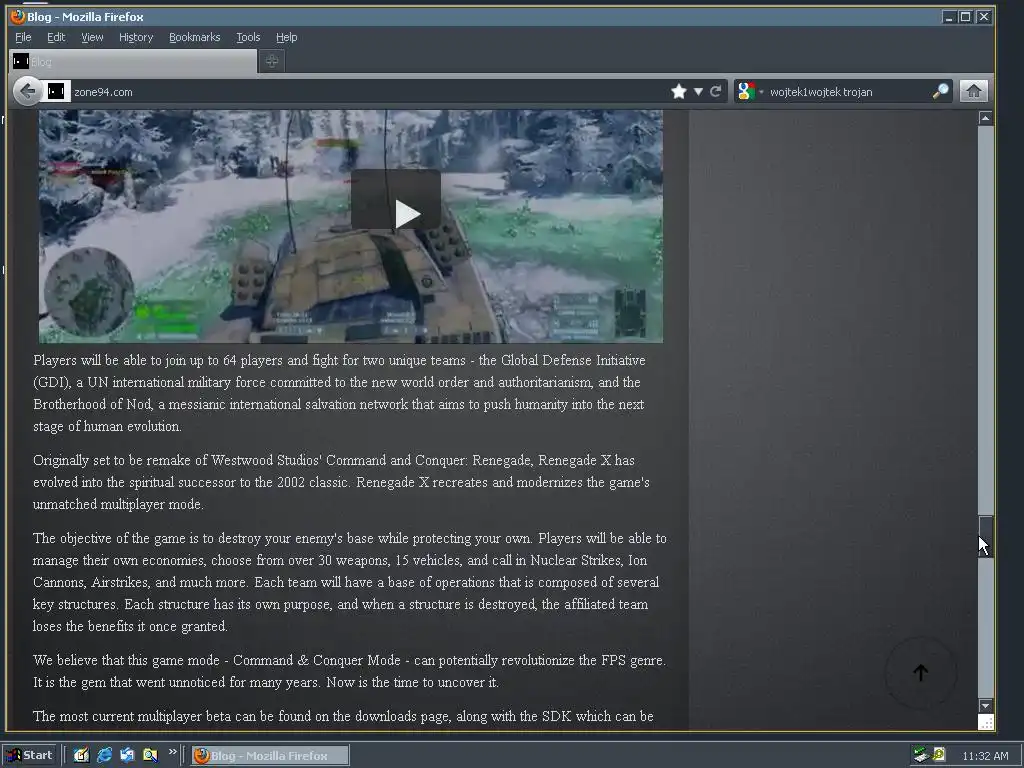Open the Bookmarks menu
Image resolution: width=1024 pixels, height=768 pixels.
tap(195, 37)
